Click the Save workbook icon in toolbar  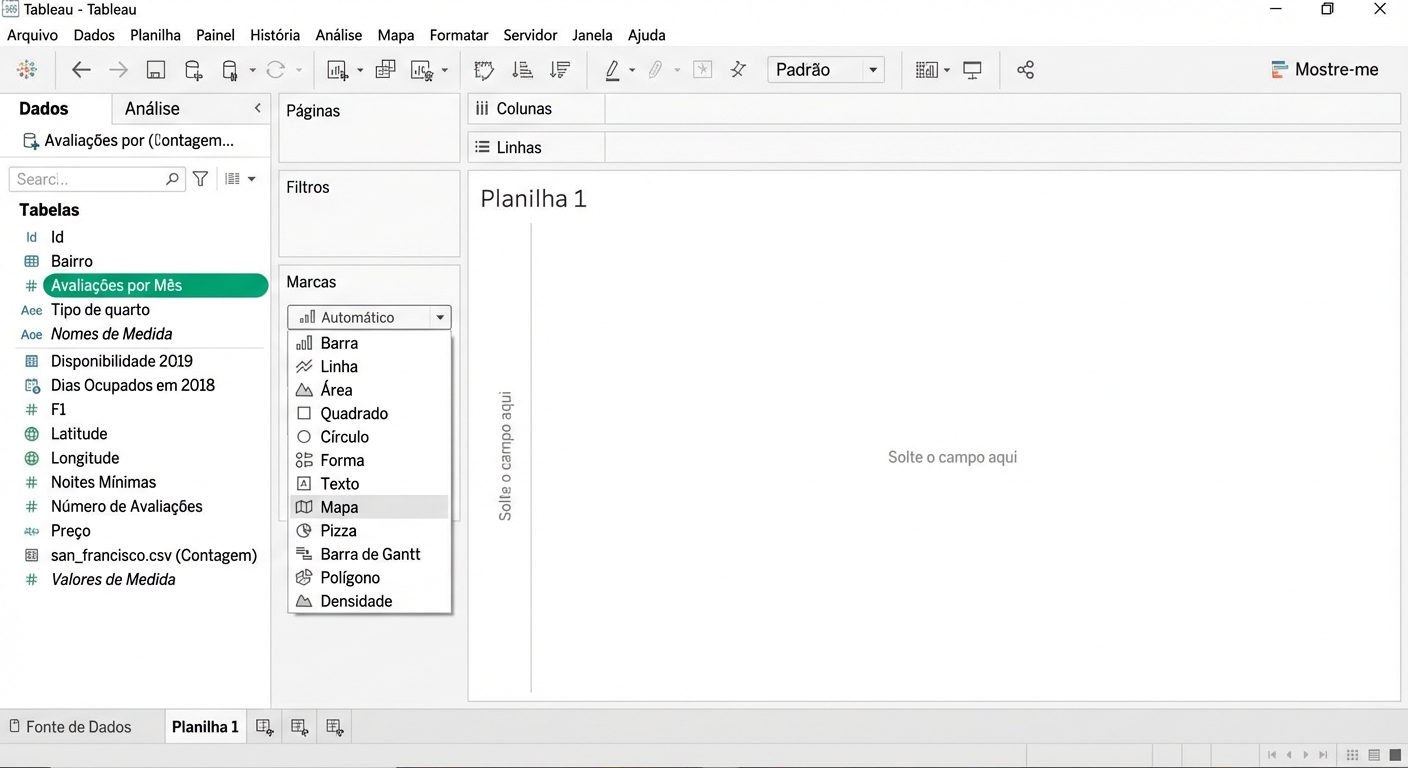pyautogui.click(x=156, y=70)
